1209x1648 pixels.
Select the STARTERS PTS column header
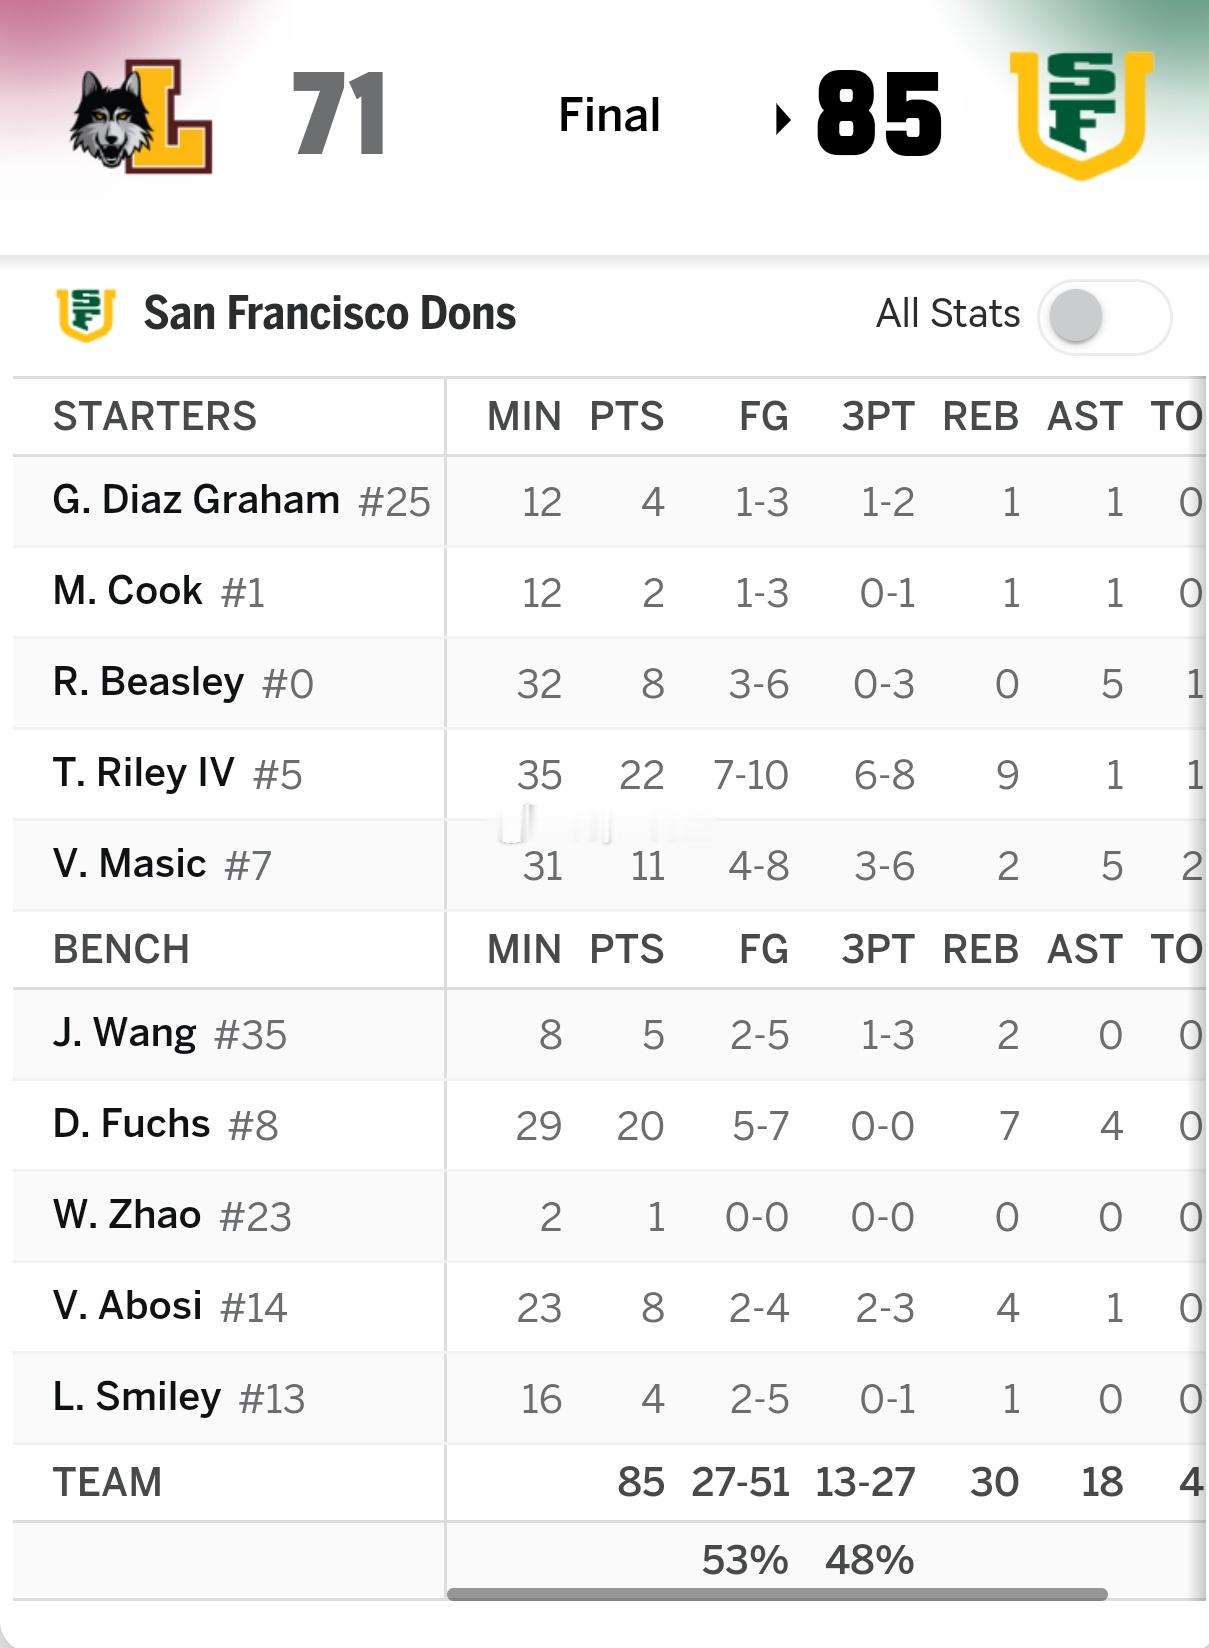[x=627, y=417]
